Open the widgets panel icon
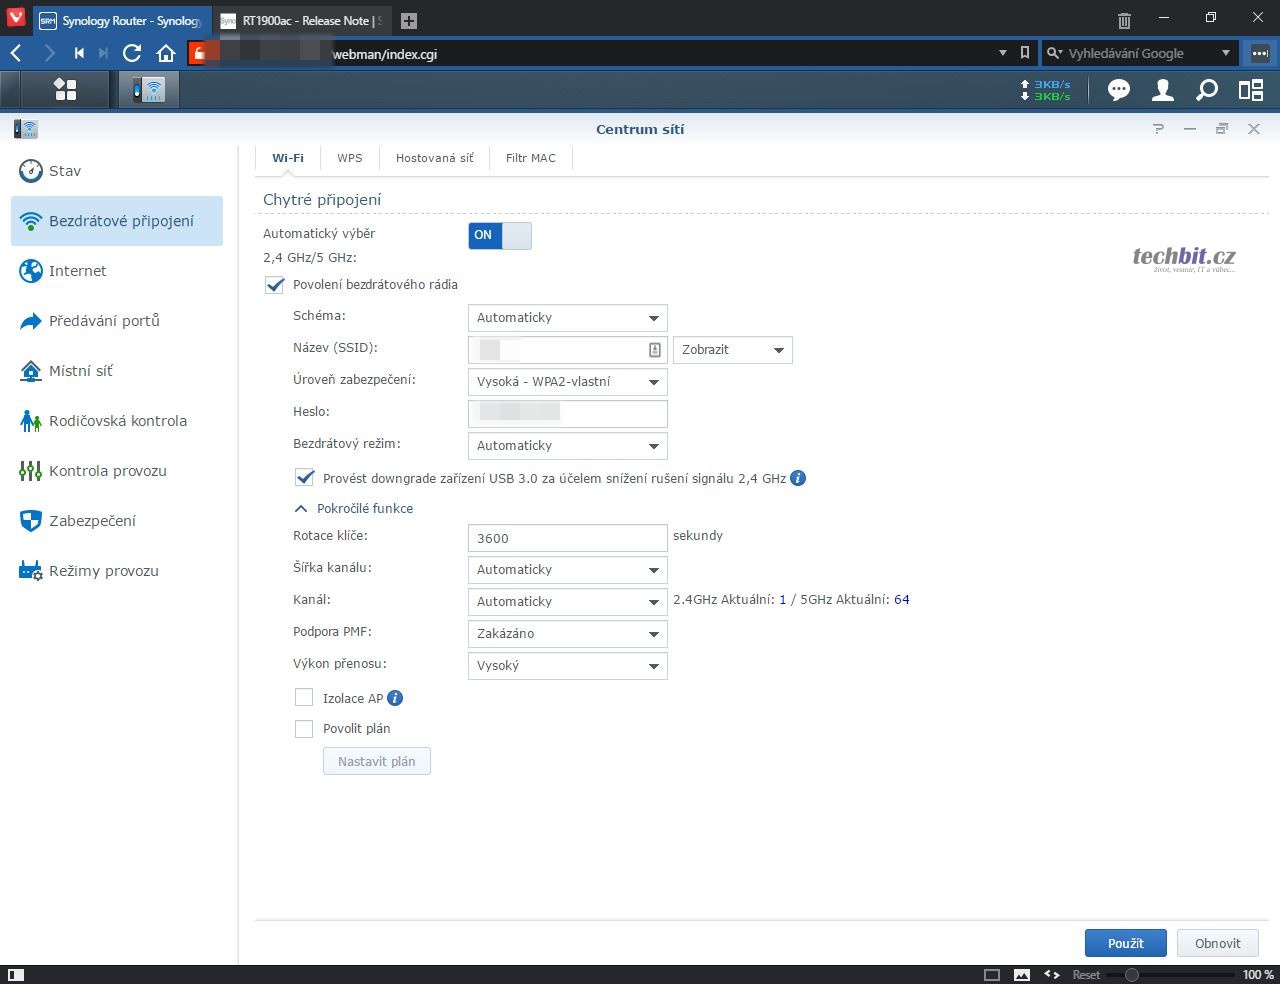Viewport: 1280px width, 984px height. (x=1251, y=90)
